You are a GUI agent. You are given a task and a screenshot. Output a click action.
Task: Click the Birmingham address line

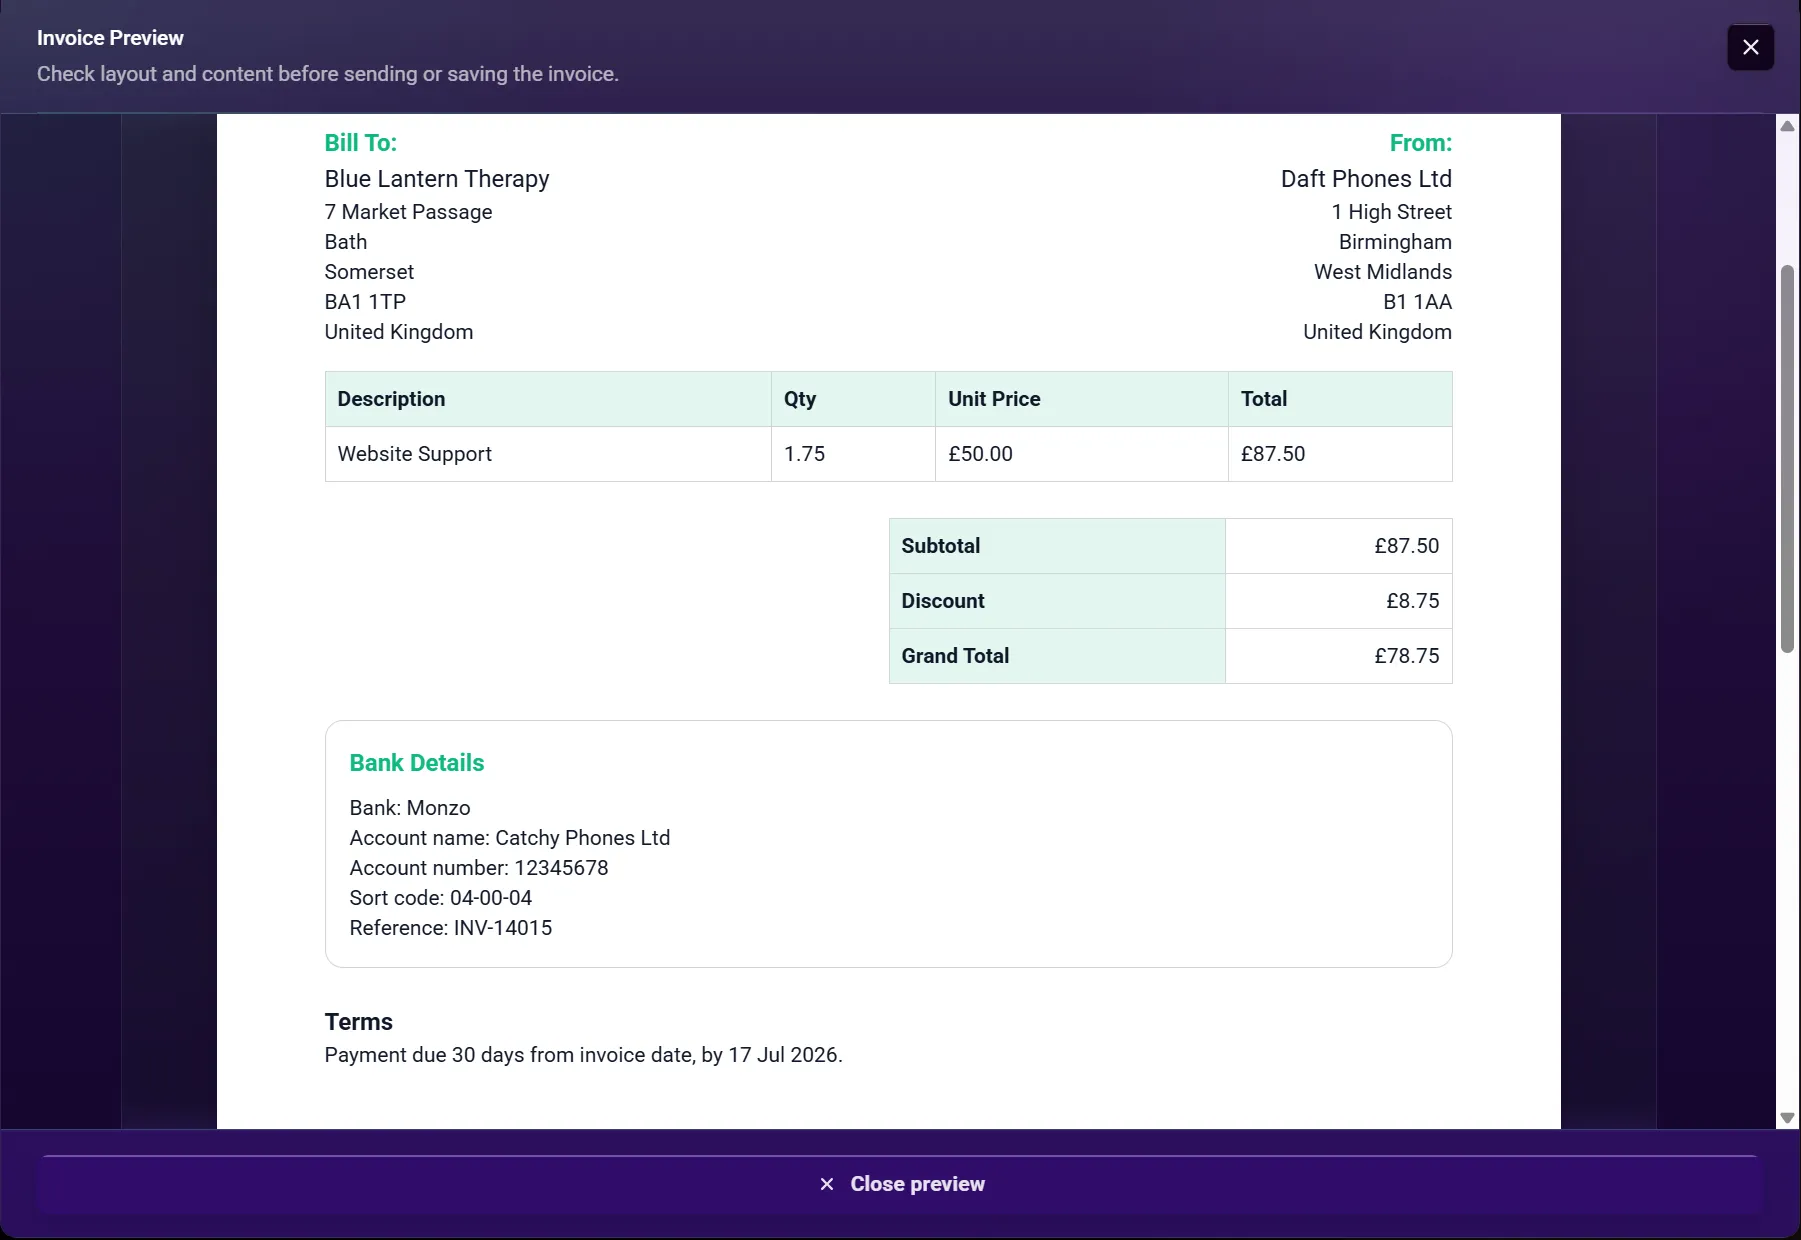pos(1395,242)
